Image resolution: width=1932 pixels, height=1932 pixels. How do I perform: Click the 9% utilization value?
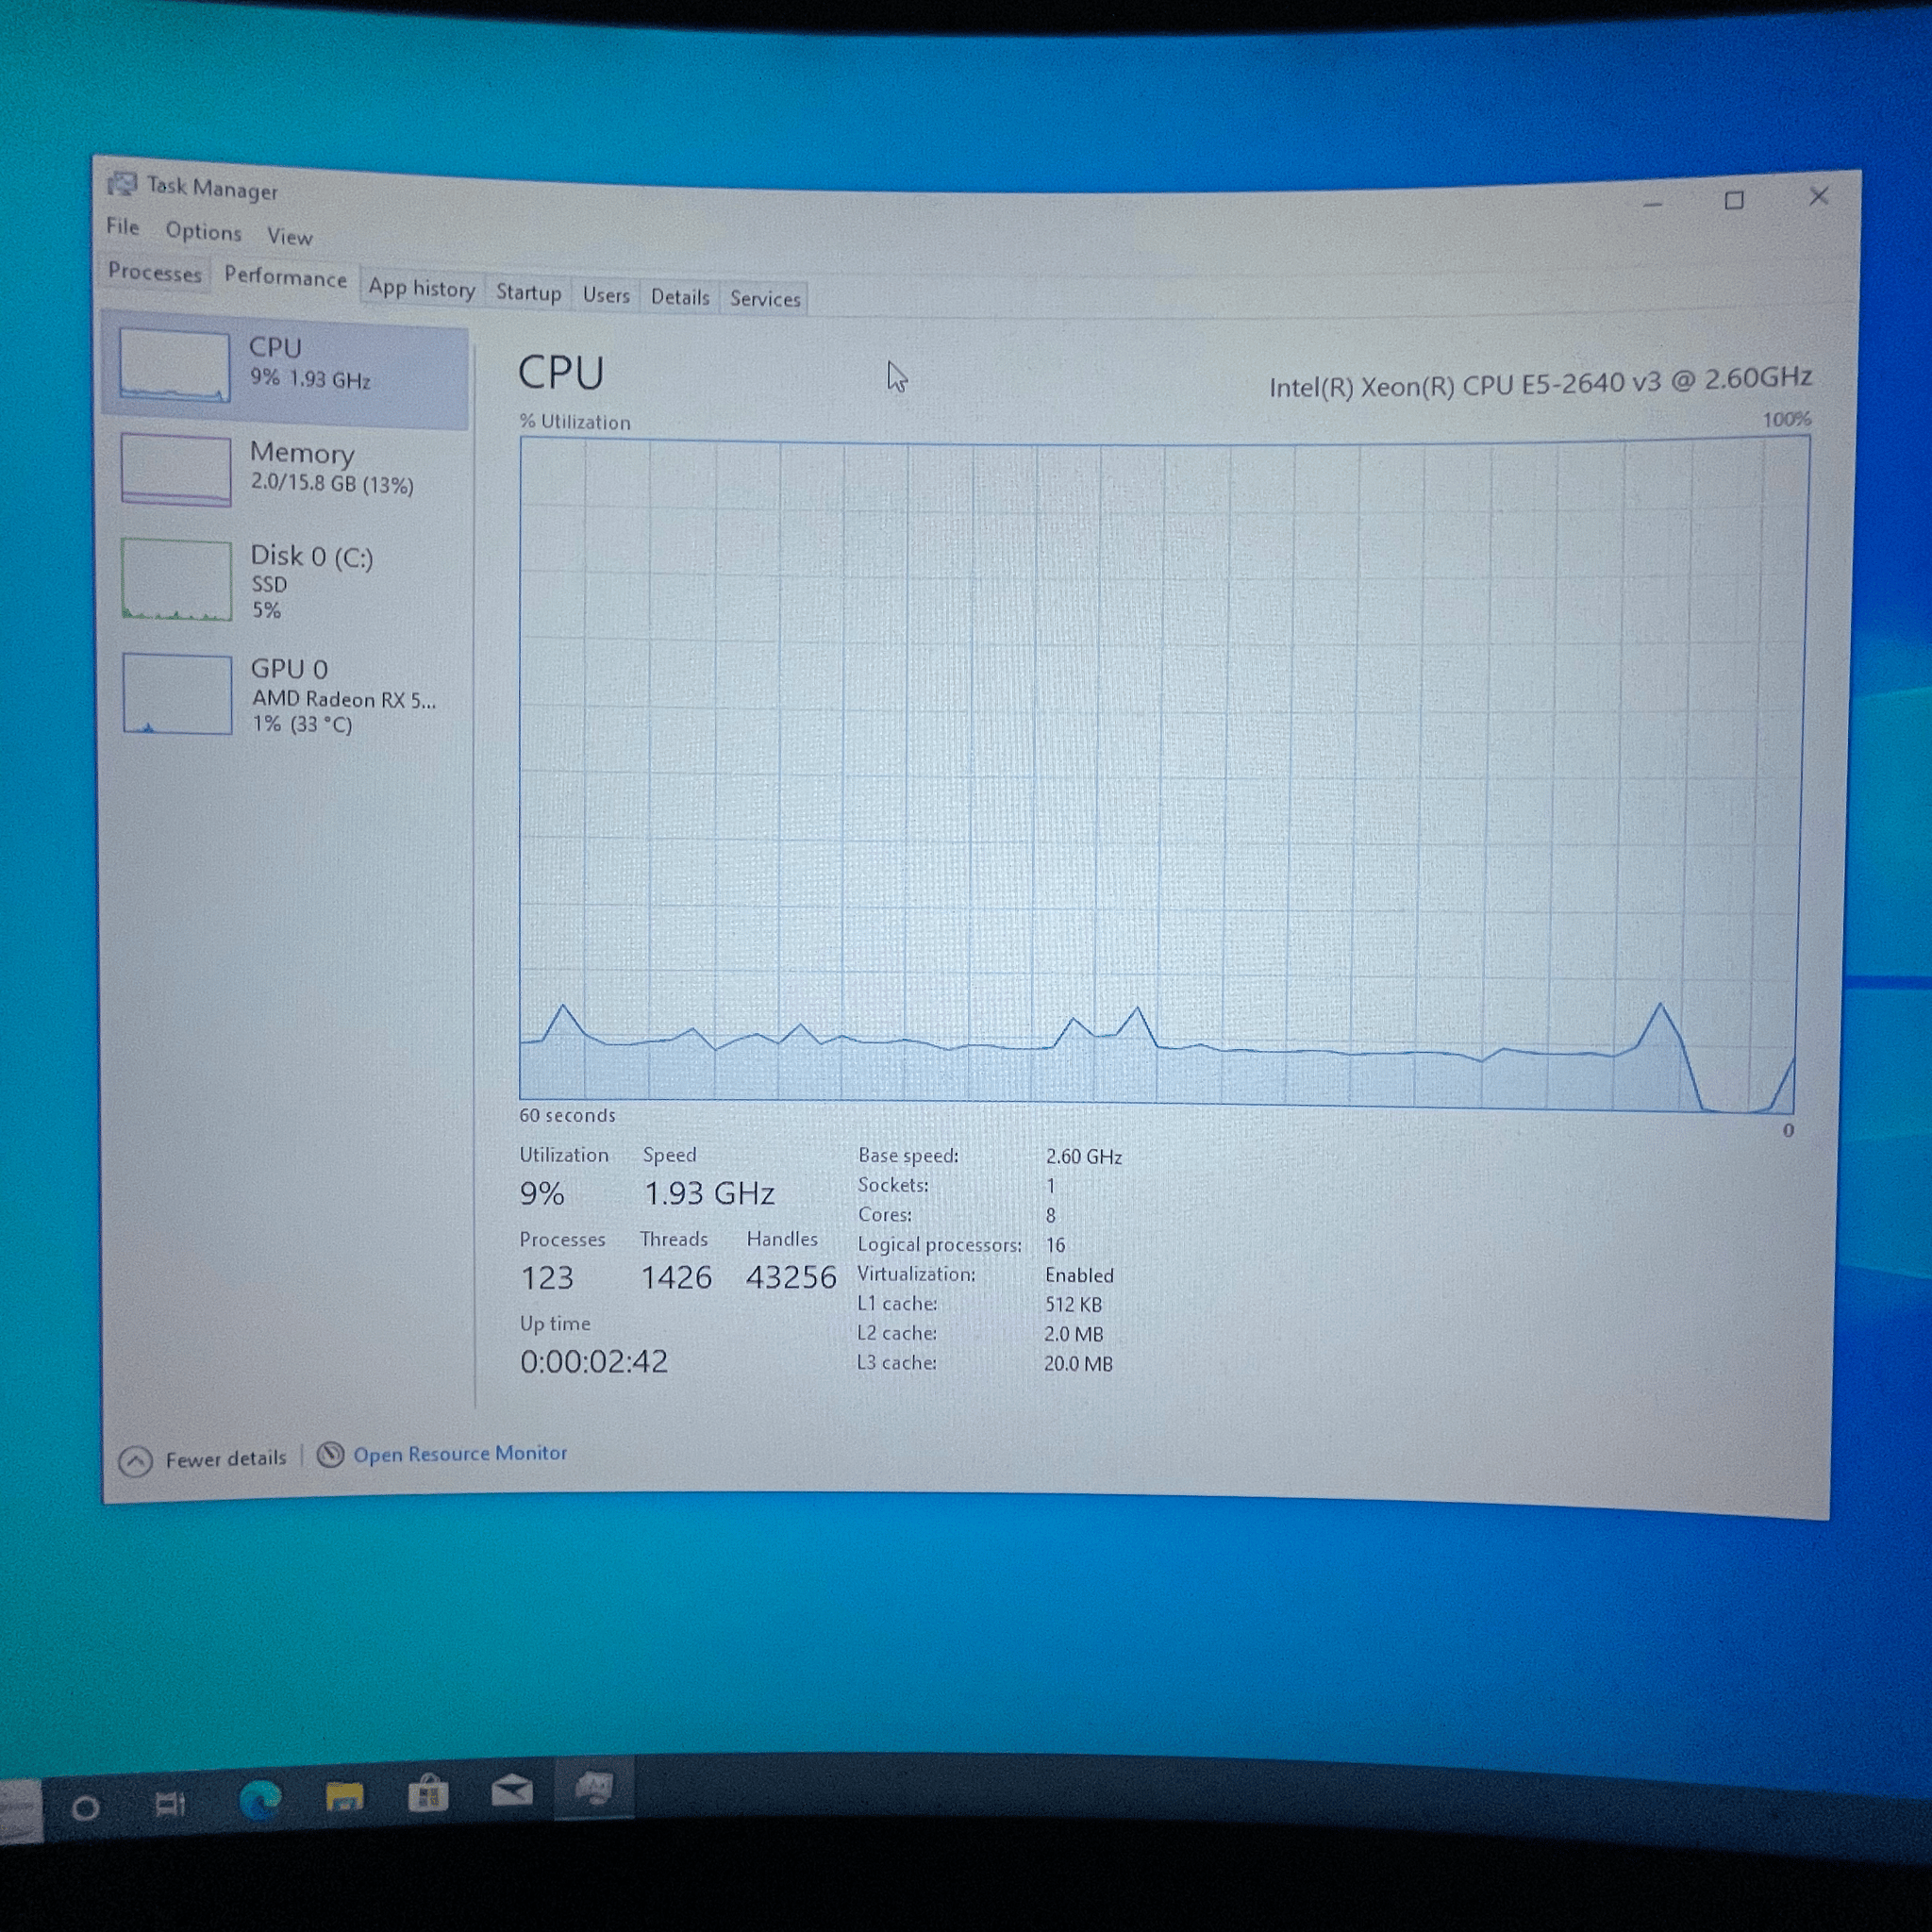[542, 1193]
